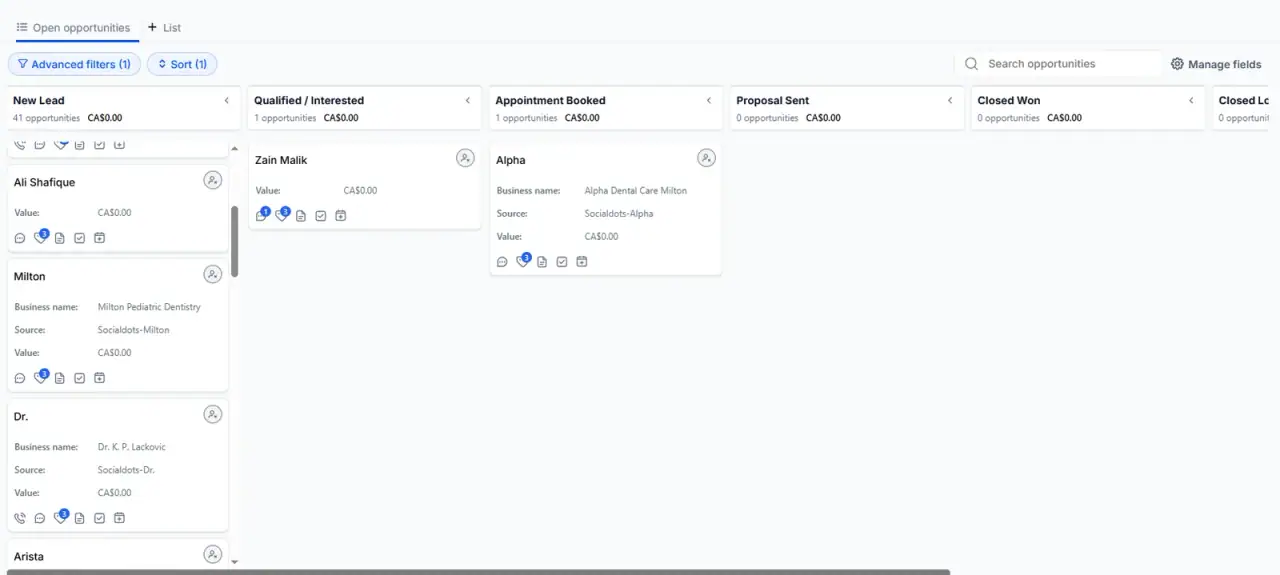Open conversation icon on Dr. card

[40, 518]
